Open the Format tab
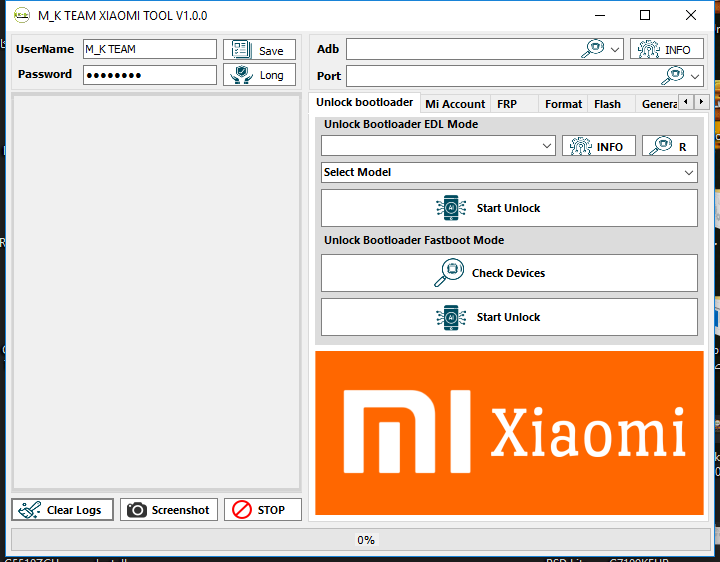 (x=563, y=104)
